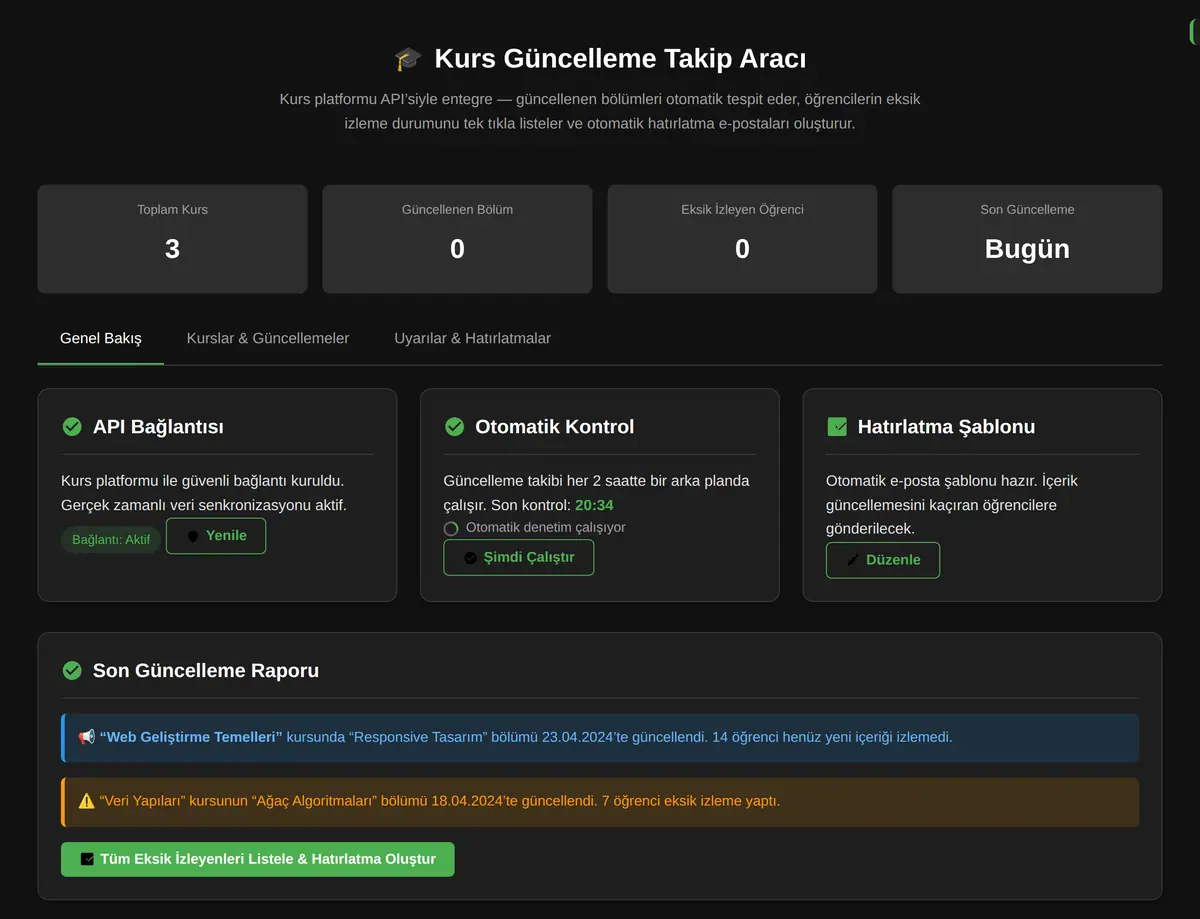Click the Hatırlatma Şablonu card heading
1200x919 pixels.
[x=946, y=427]
